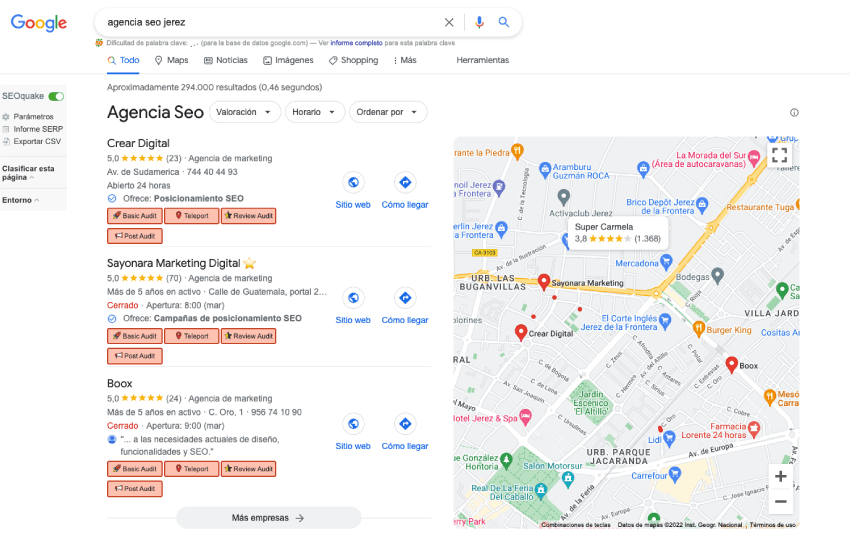Open the Valoración filter dropdown

244,112
